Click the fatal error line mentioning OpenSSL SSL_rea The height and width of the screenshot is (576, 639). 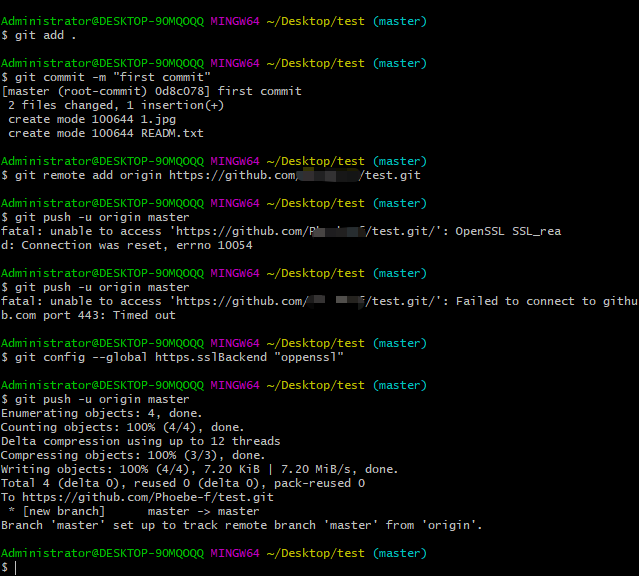(281, 231)
